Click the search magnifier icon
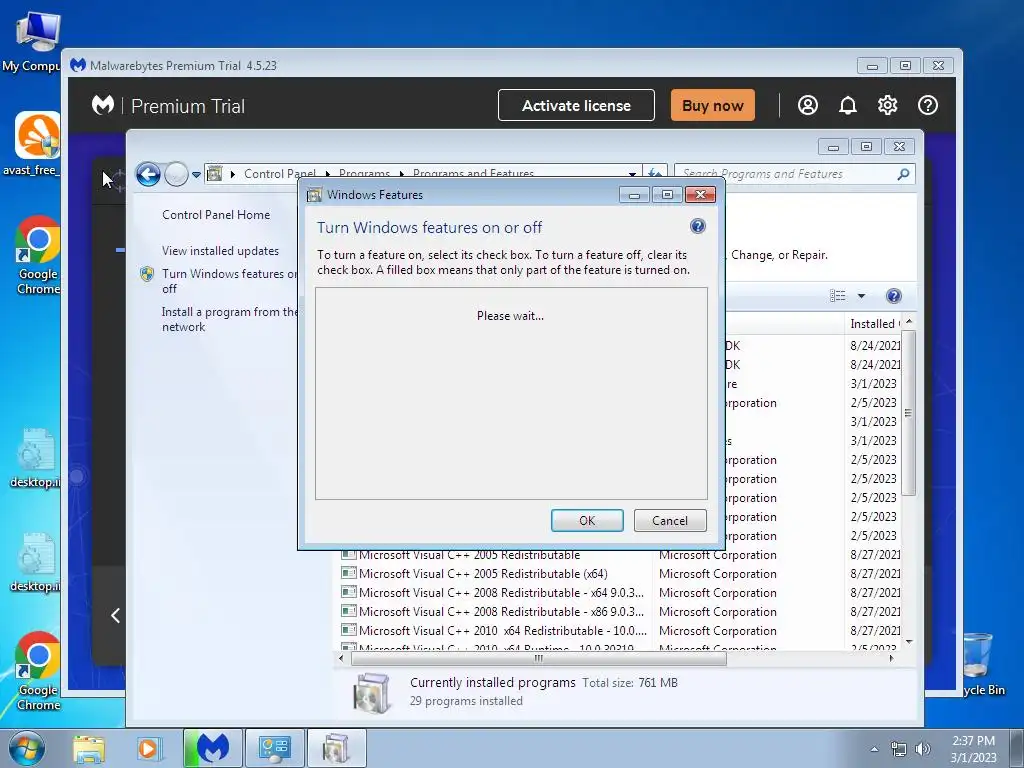Image resolution: width=1024 pixels, height=768 pixels. [903, 174]
